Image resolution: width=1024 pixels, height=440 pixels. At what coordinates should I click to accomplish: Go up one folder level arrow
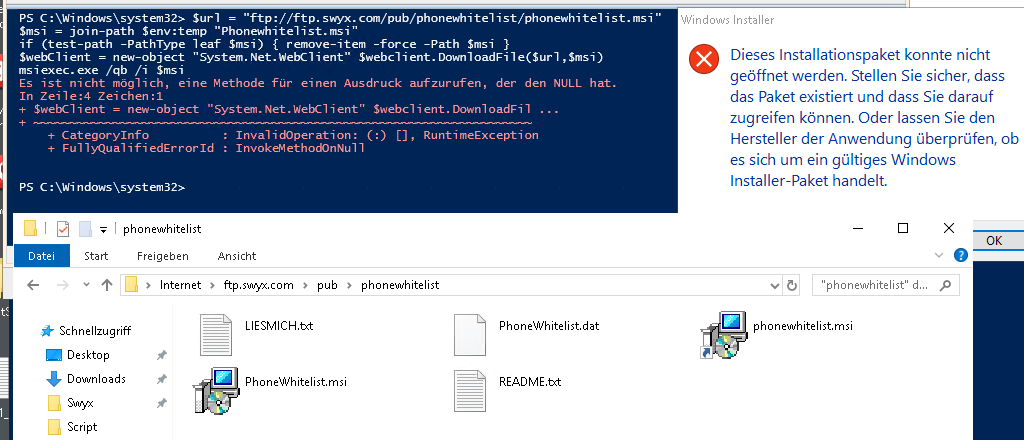coord(107,285)
